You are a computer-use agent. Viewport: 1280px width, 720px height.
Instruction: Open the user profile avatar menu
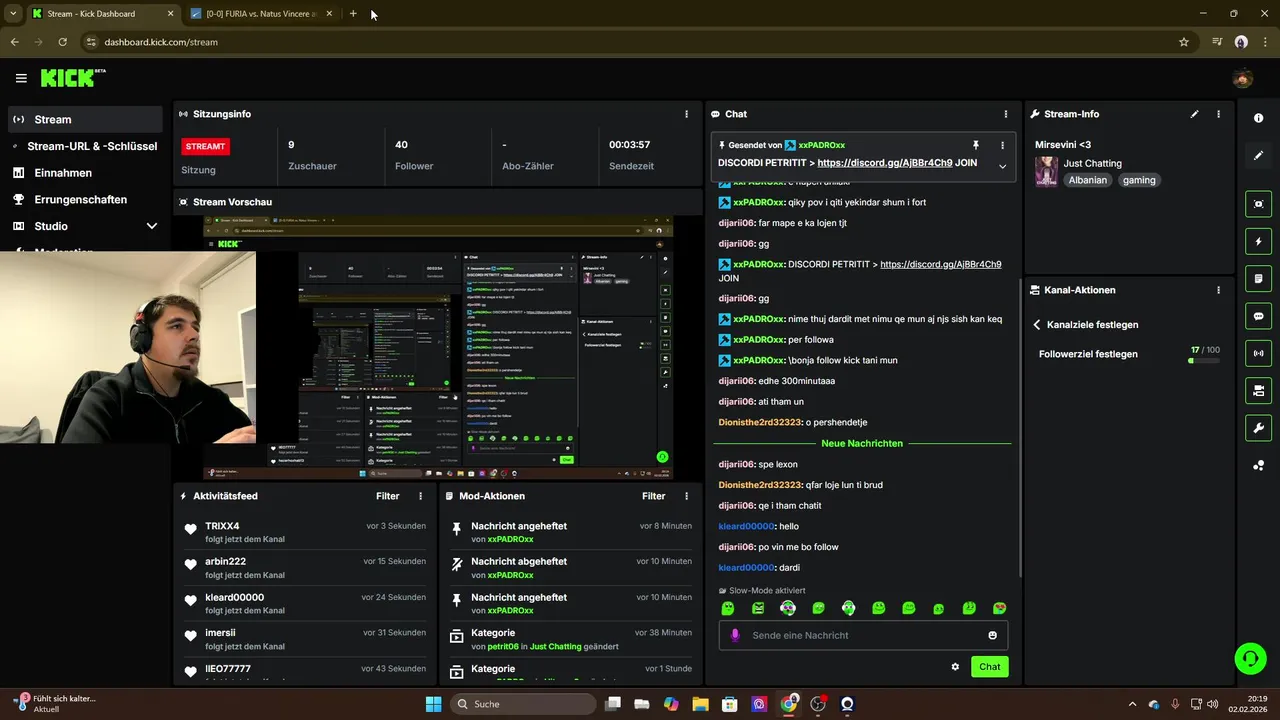pyautogui.click(x=1243, y=79)
